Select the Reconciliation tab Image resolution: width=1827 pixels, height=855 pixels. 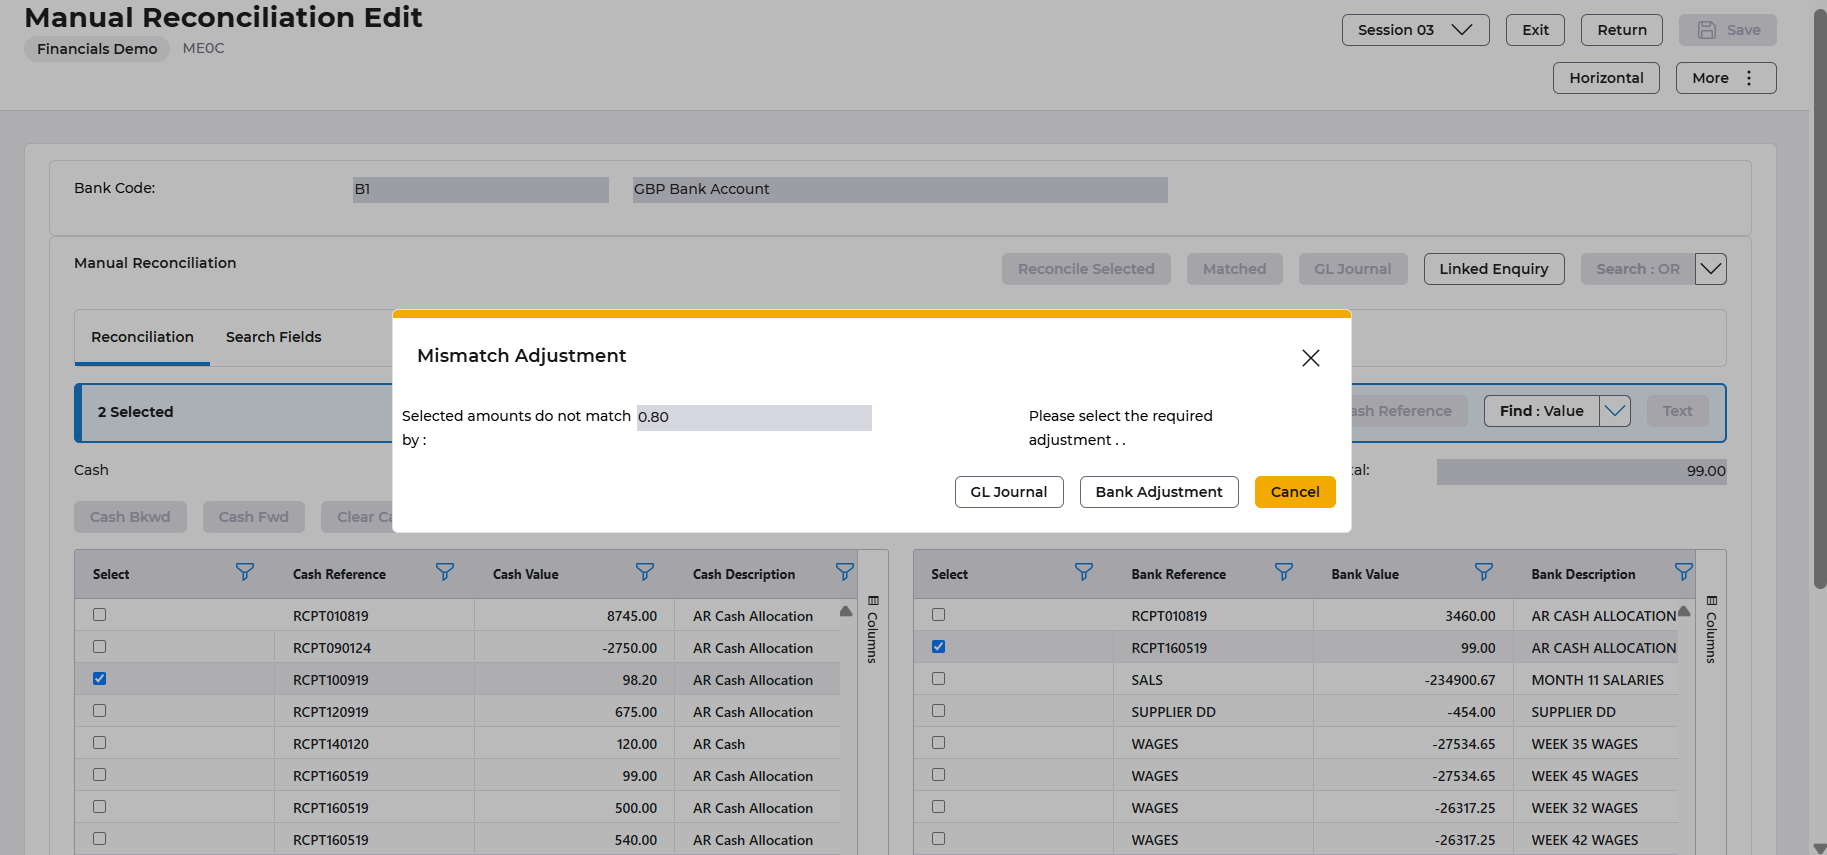pyautogui.click(x=142, y=337)
